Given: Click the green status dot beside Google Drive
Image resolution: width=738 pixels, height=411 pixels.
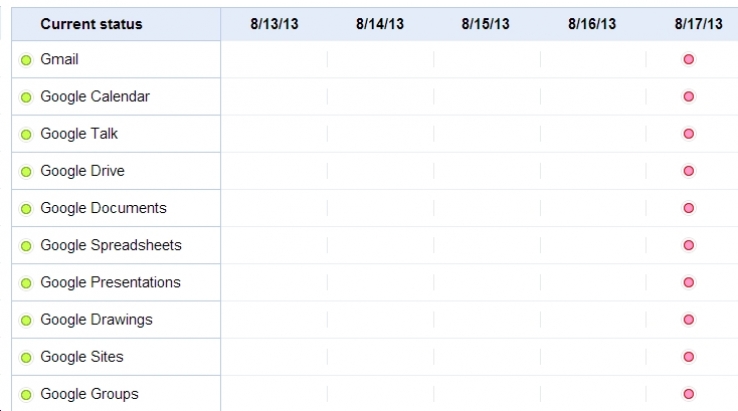Looking at the screenshot, I should [x=26, y=172].
